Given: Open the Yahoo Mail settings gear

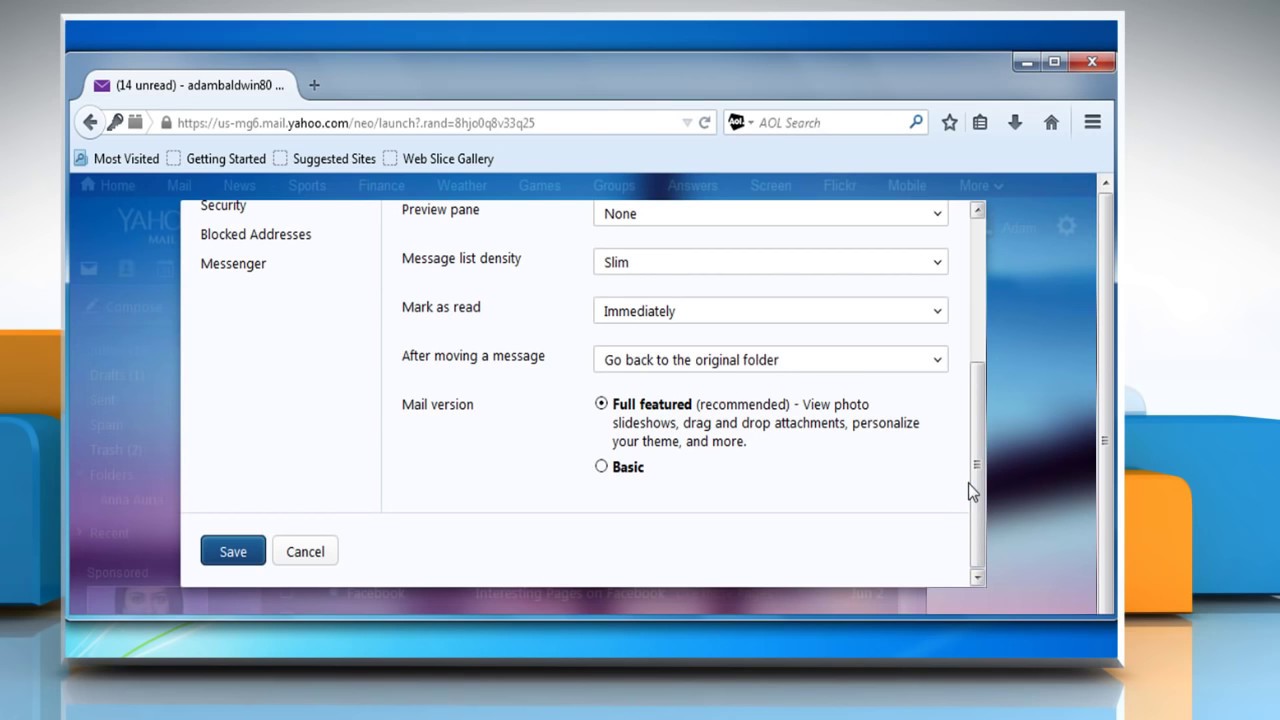Looking at the screenshot, I should click(x=1066, y=226).
